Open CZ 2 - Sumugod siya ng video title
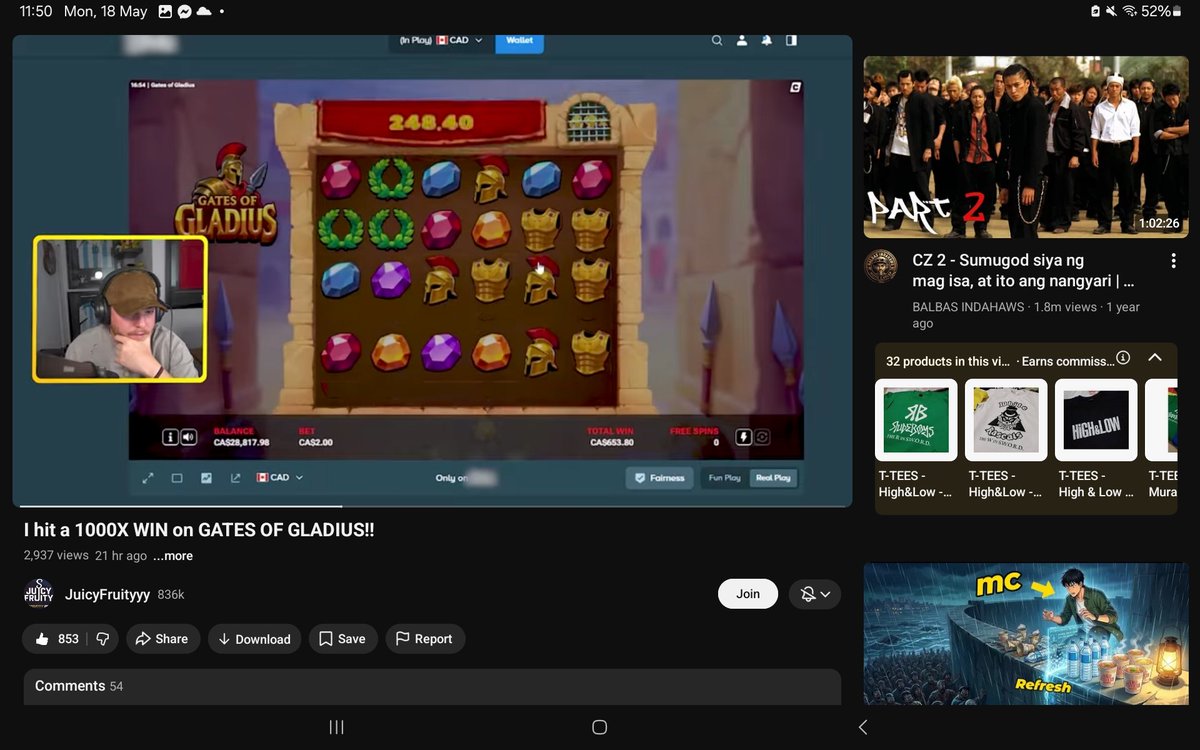The height and width of the screenshot is (750, 1200). coord(1023,271)
